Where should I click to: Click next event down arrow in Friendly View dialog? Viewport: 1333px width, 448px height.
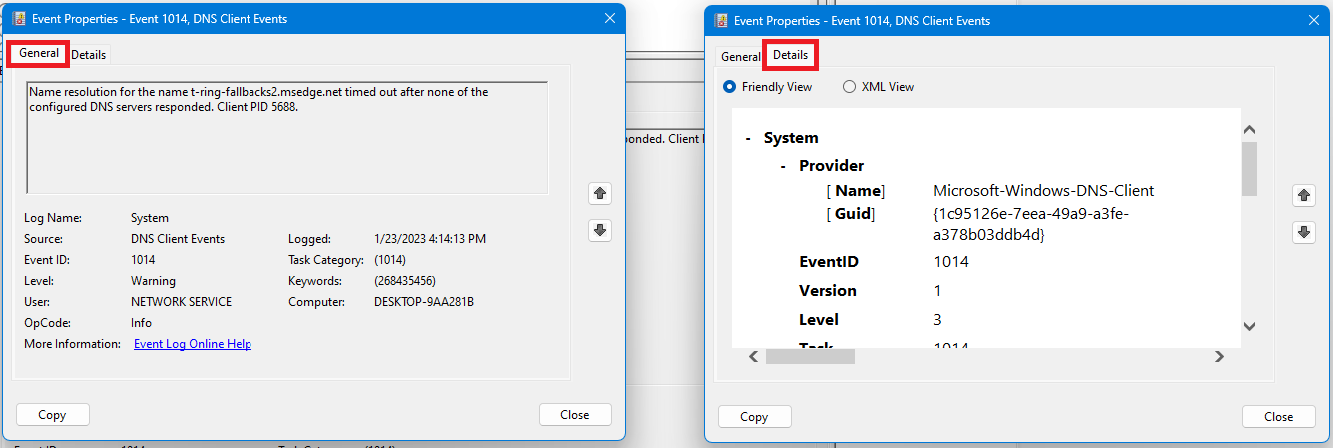1303,232
